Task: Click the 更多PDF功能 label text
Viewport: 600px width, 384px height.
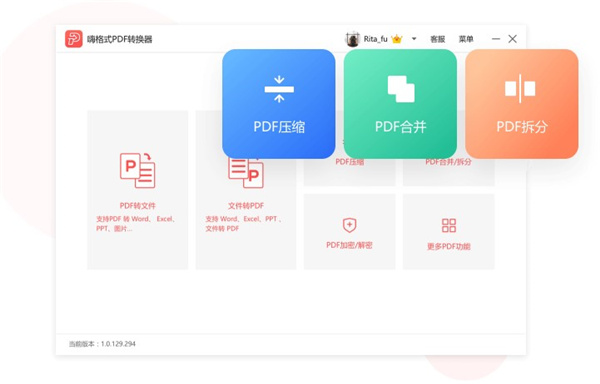Action: pos(449,247)
